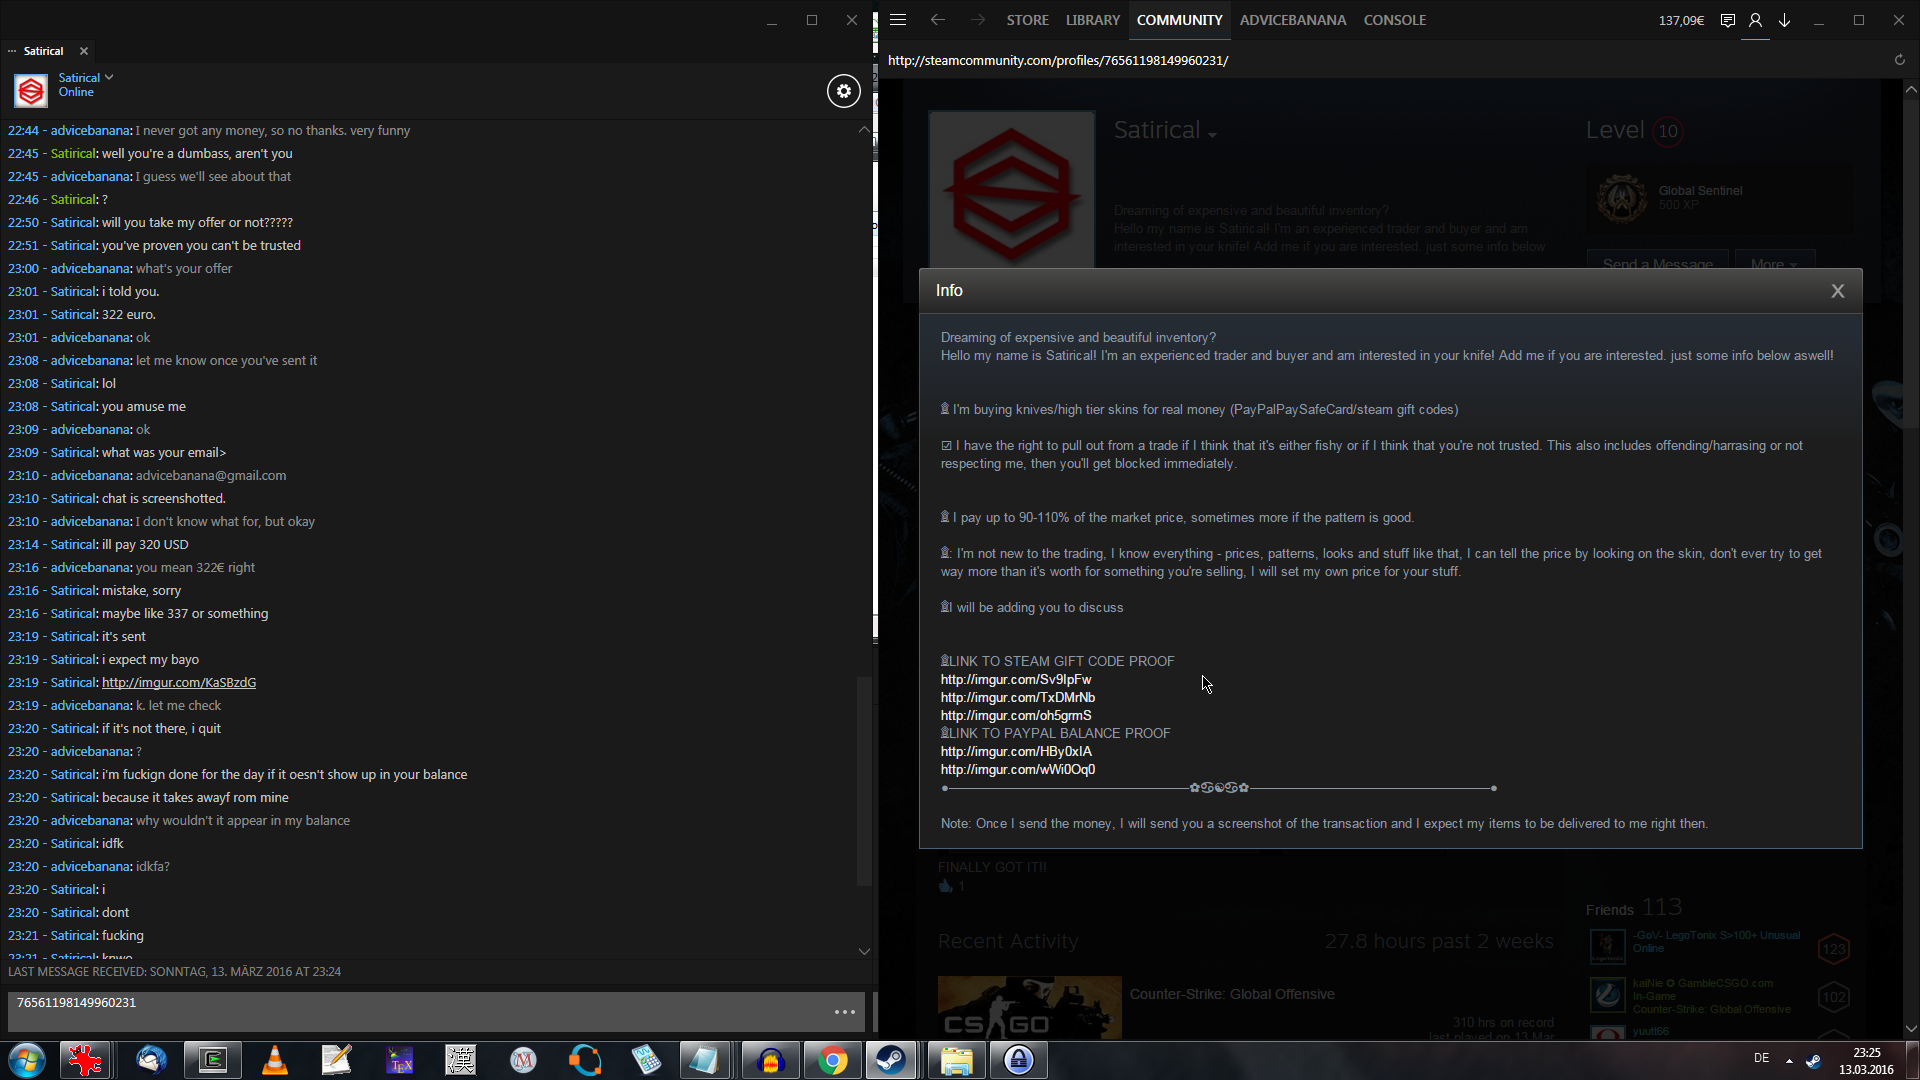Click the chat scroll-down arrow
1920x1080 pixels.
pyautogui.click(x=864, y=951)
